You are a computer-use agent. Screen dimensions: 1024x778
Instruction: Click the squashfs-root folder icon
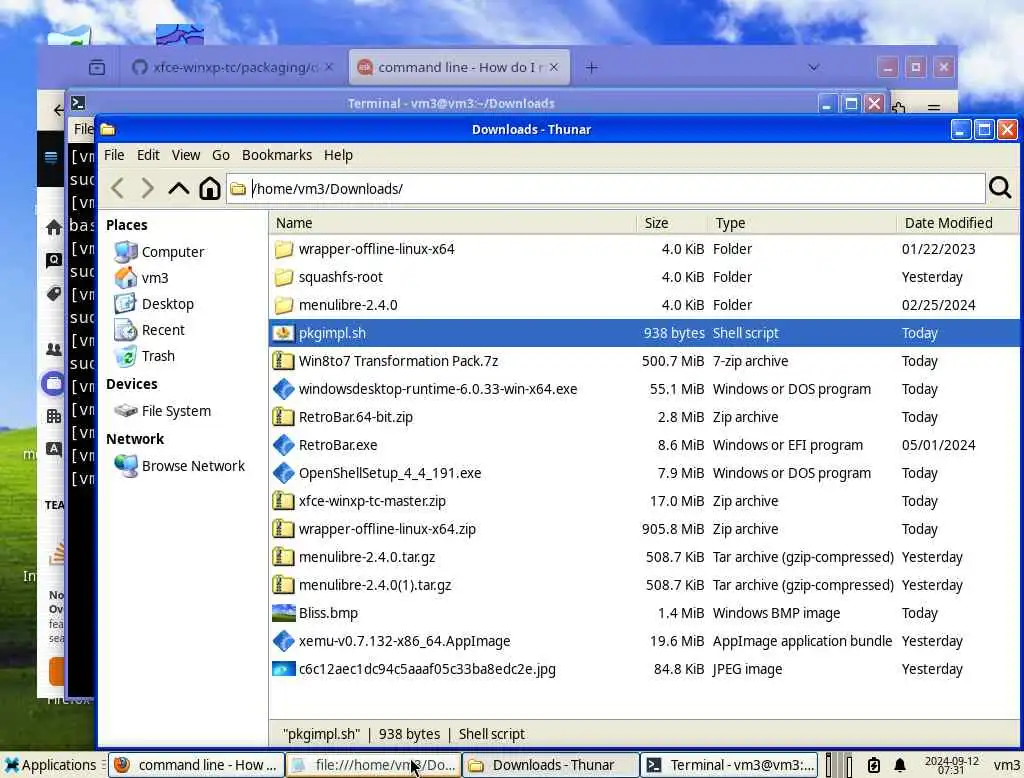283,278
